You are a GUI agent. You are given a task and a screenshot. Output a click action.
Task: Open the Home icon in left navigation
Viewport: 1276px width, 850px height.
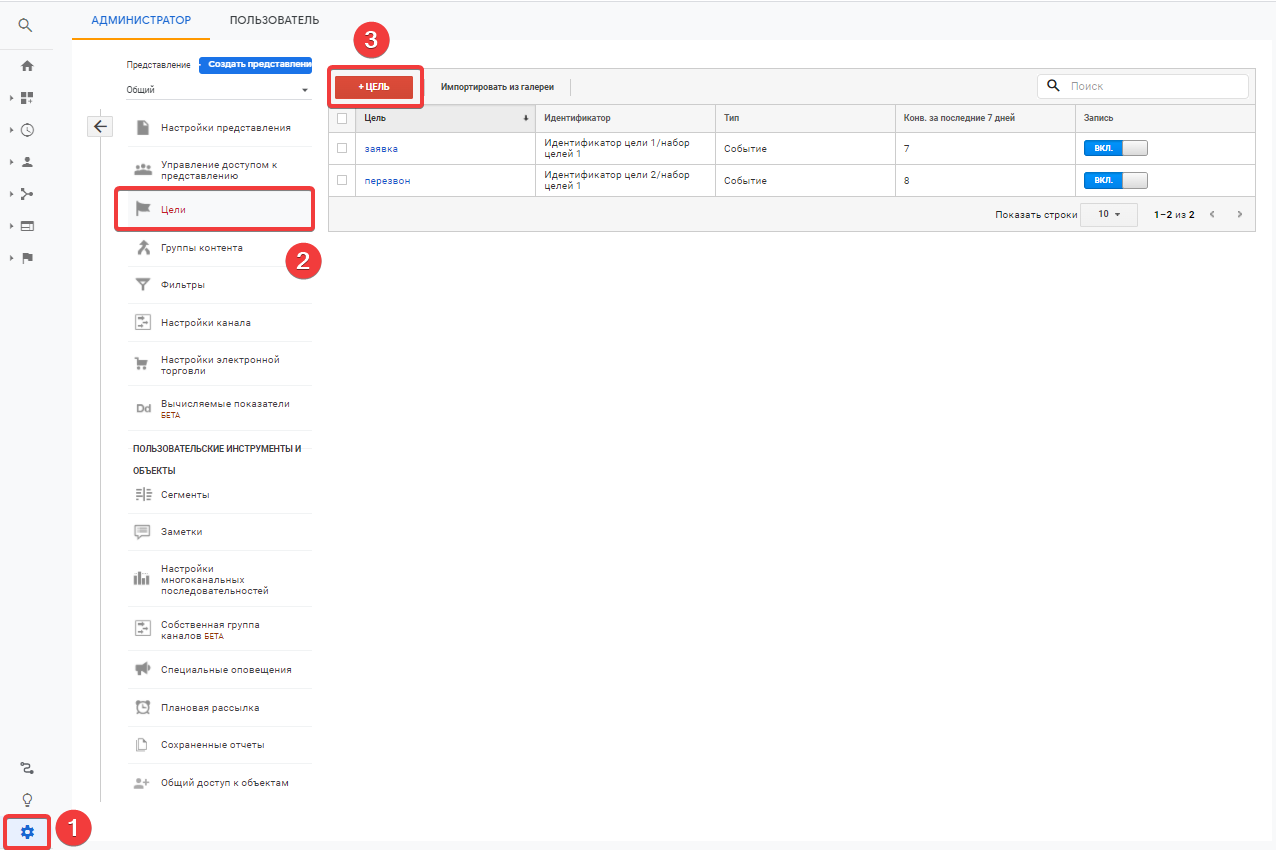coord(27,66)
